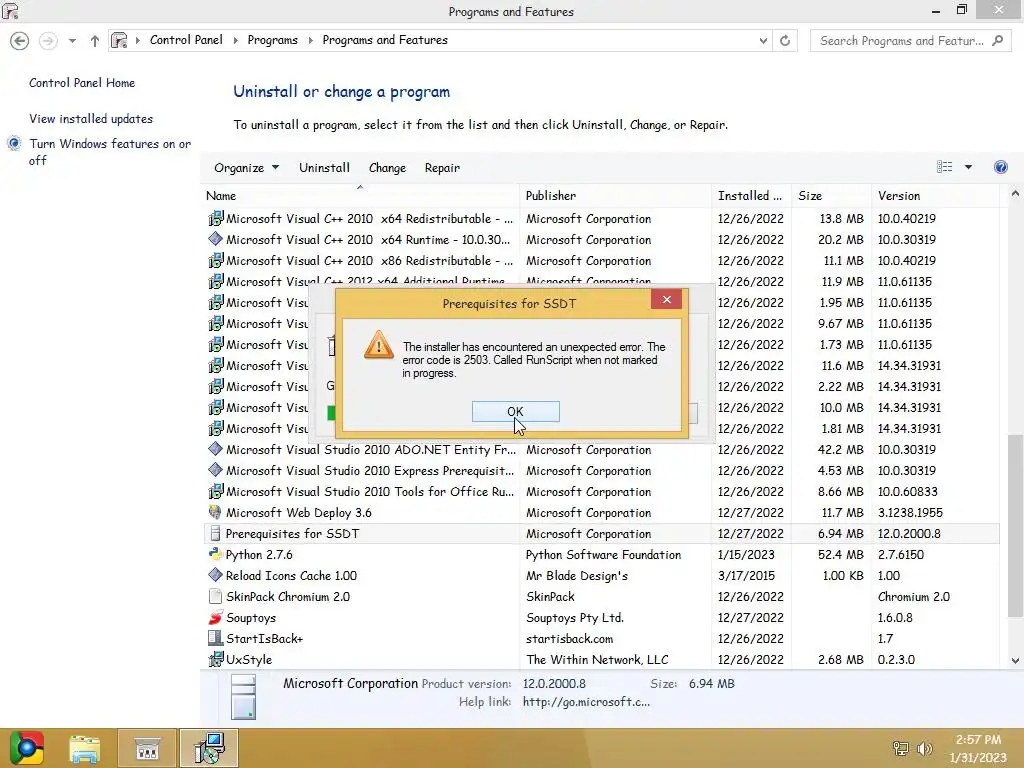Select UxStyle entry name
This screenshot has height=768, width=1024.
pyautogui.click(x=249, y=660)
